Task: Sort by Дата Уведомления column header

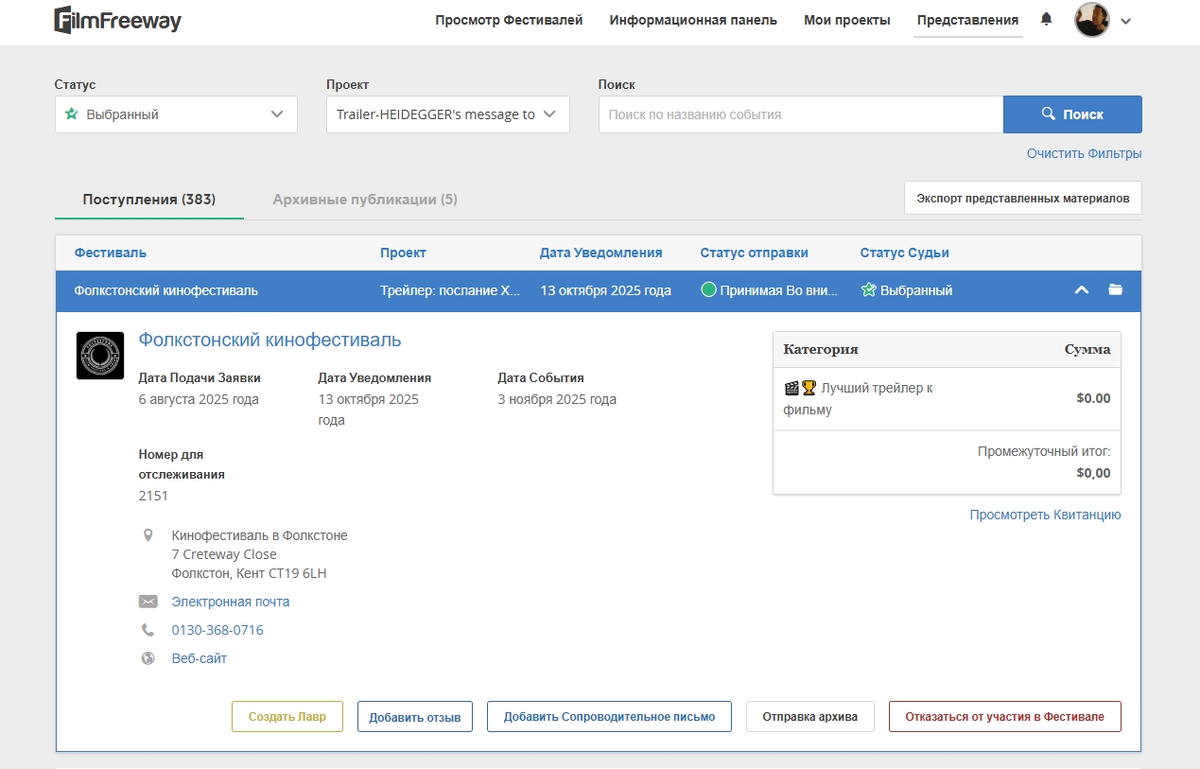Action: click(601, 253)
